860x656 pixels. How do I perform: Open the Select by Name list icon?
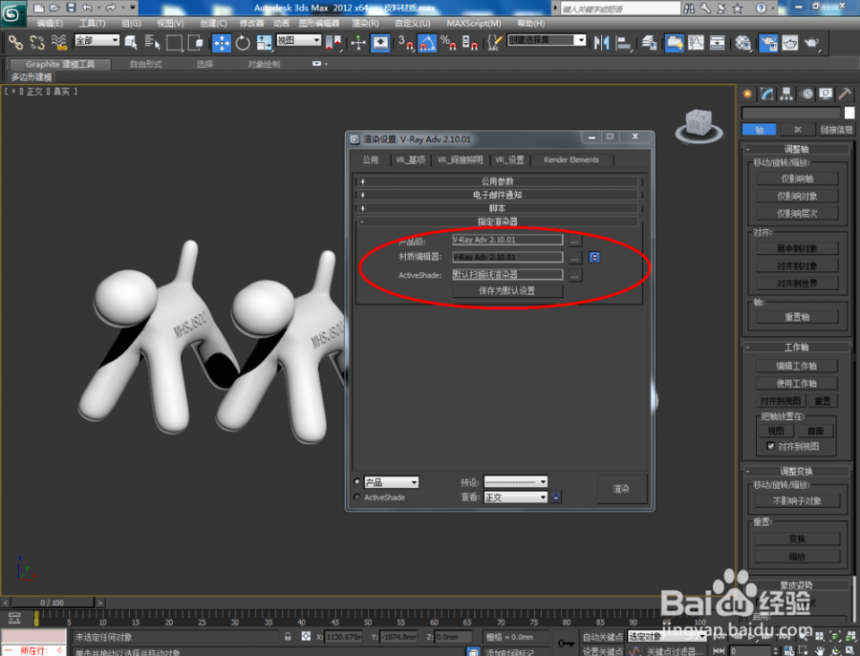(x=152, y=43)
